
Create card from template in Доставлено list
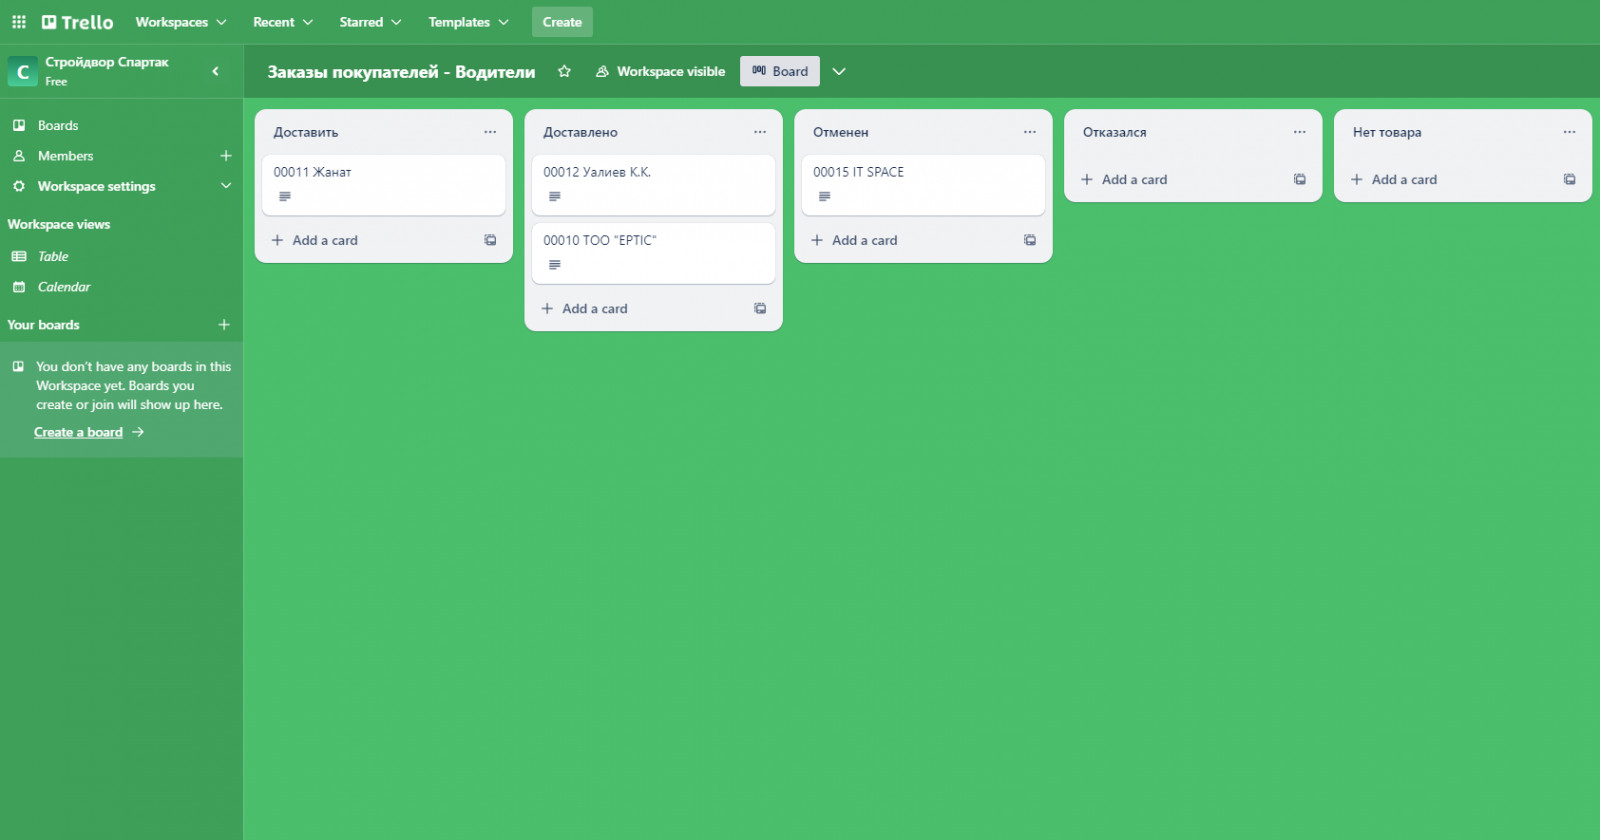pos(760,309)
